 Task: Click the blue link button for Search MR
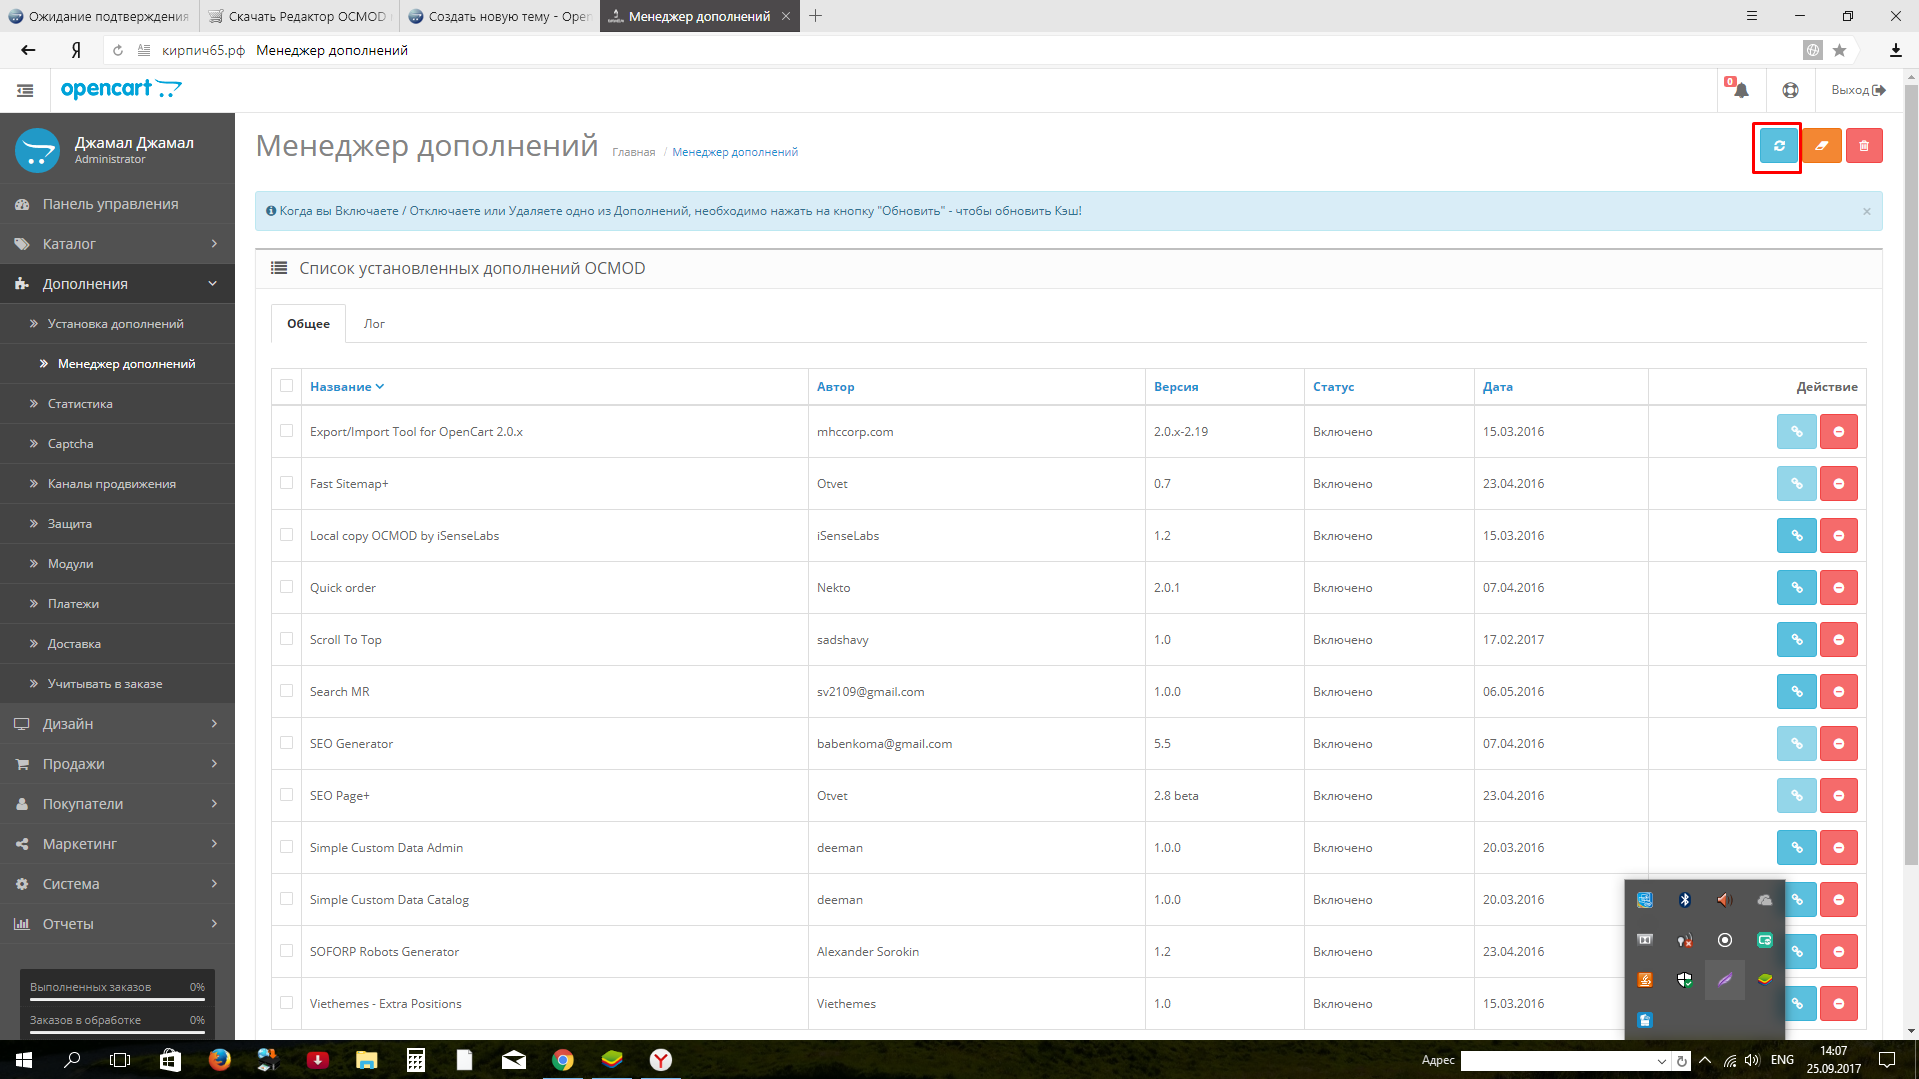click(x=1796, y=692)
